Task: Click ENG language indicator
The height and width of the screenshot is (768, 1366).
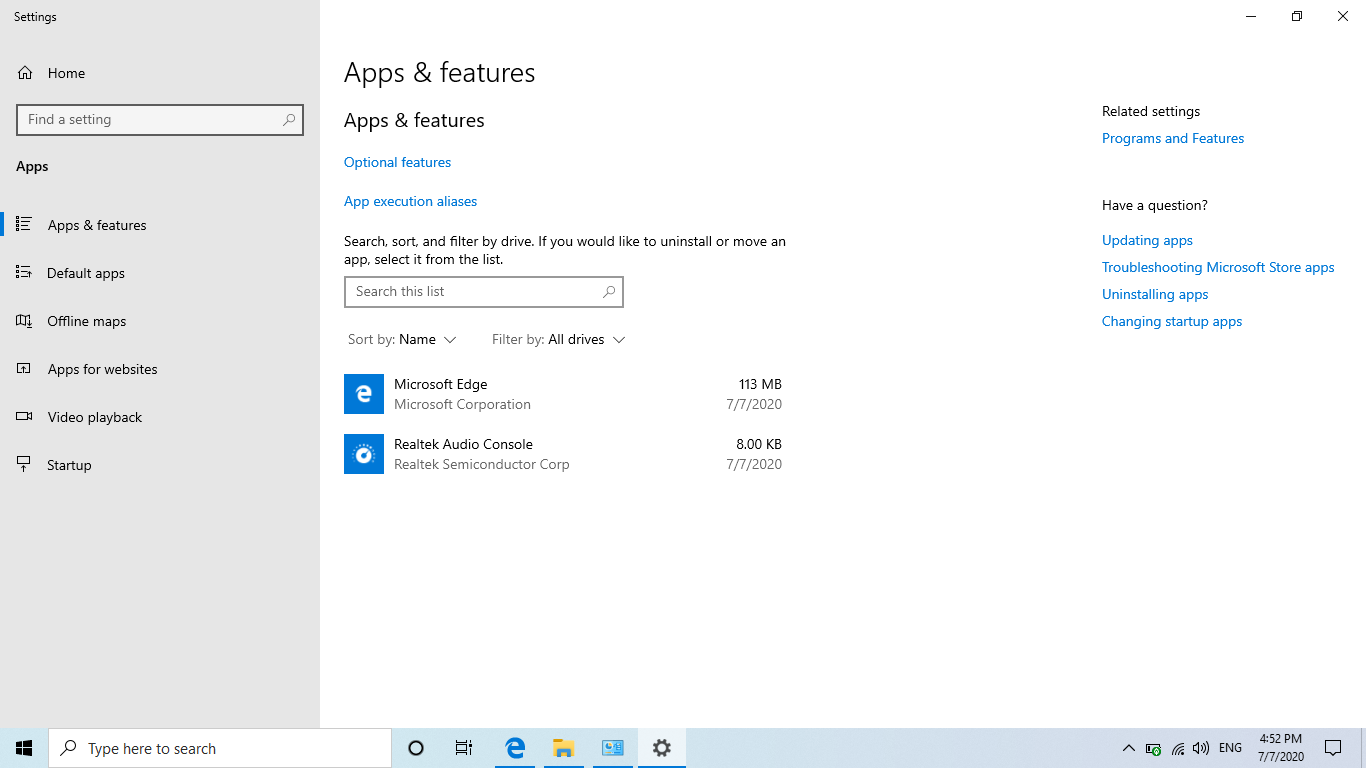Action: click(x=1230, y=748)
